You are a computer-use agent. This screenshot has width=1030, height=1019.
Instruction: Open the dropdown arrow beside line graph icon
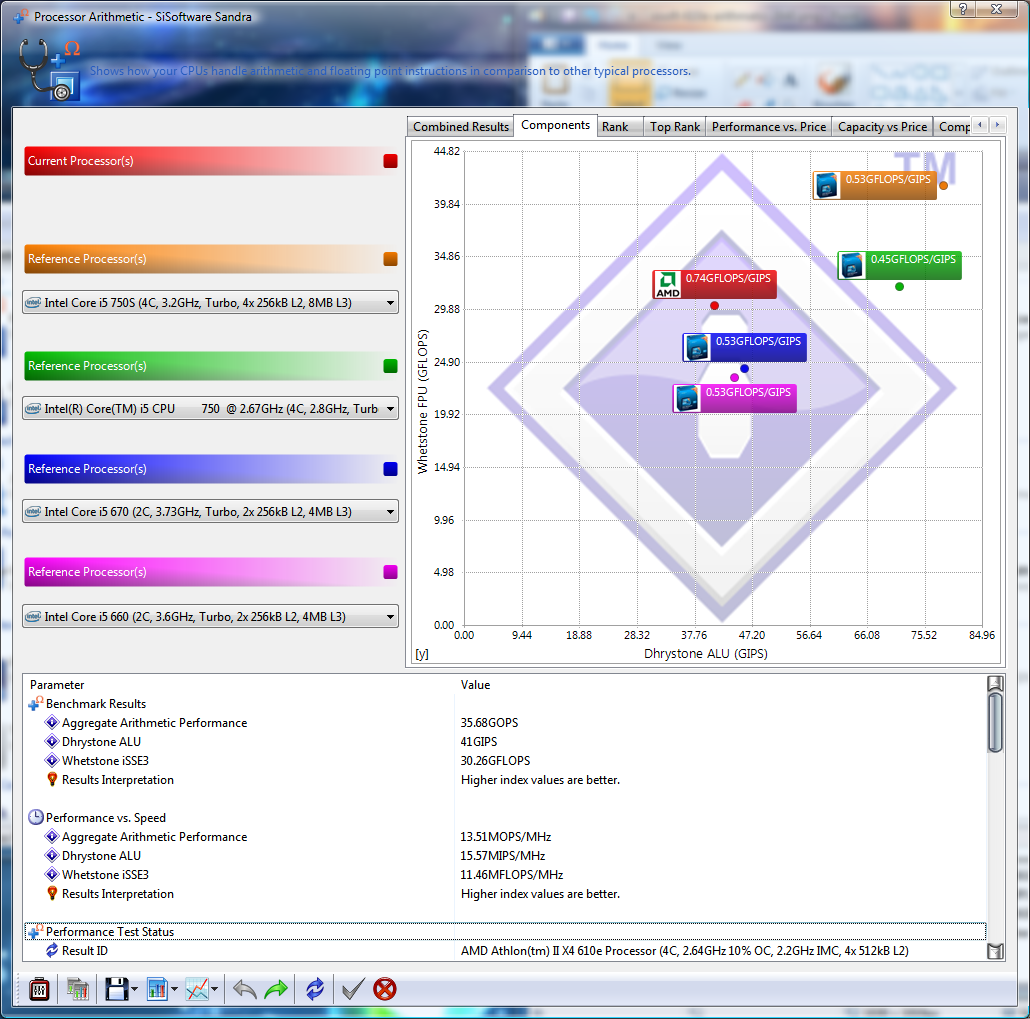(x=214, y=989)
